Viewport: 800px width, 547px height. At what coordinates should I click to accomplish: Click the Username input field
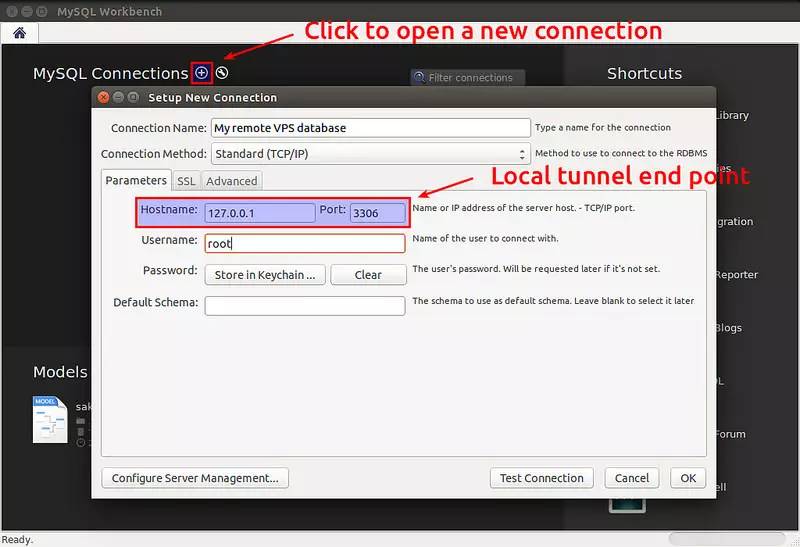305,243
